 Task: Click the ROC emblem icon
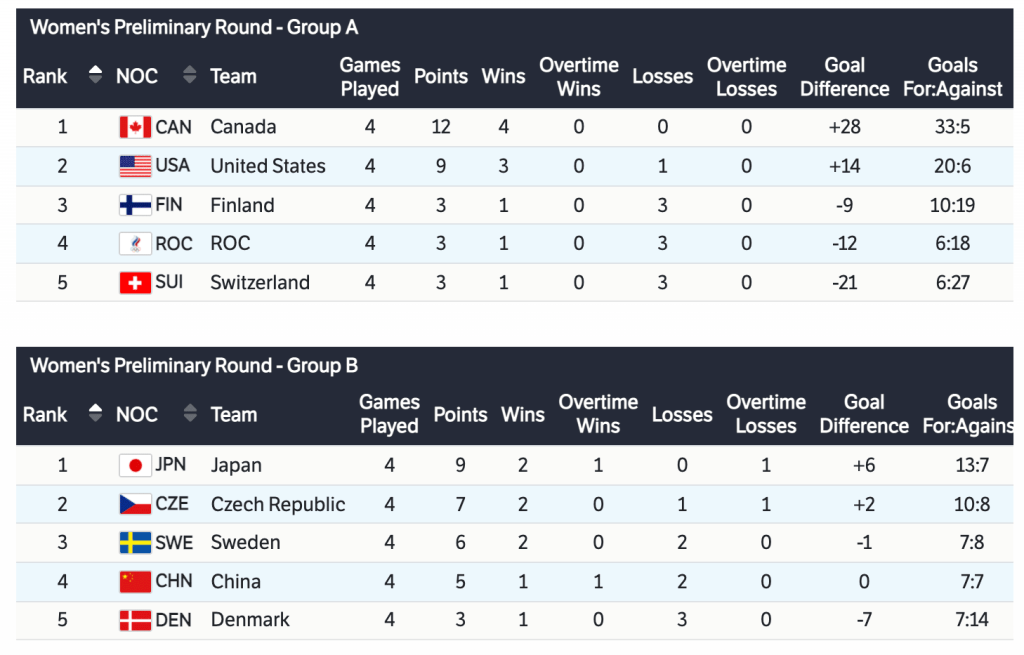pyautogui.click(x=135, y=244)
